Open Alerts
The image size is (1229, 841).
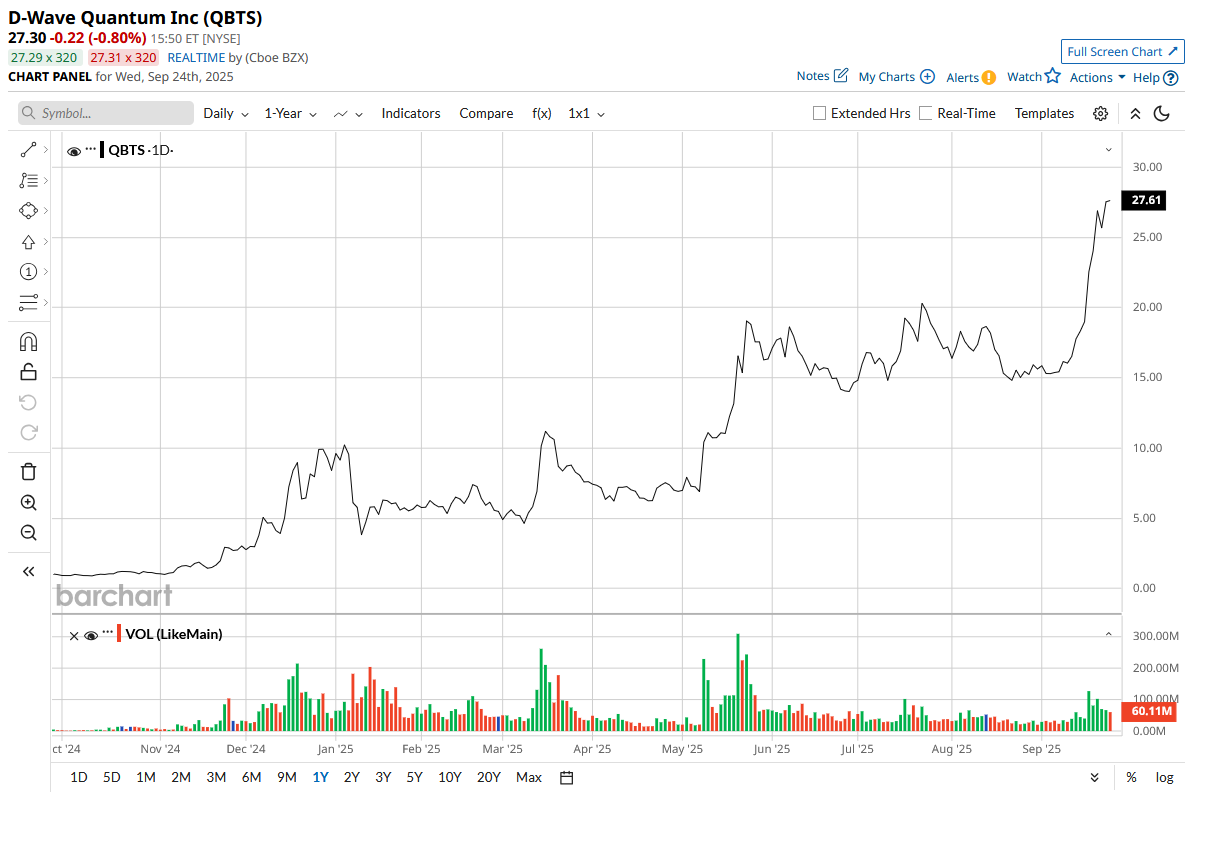(x=970, y=77)
